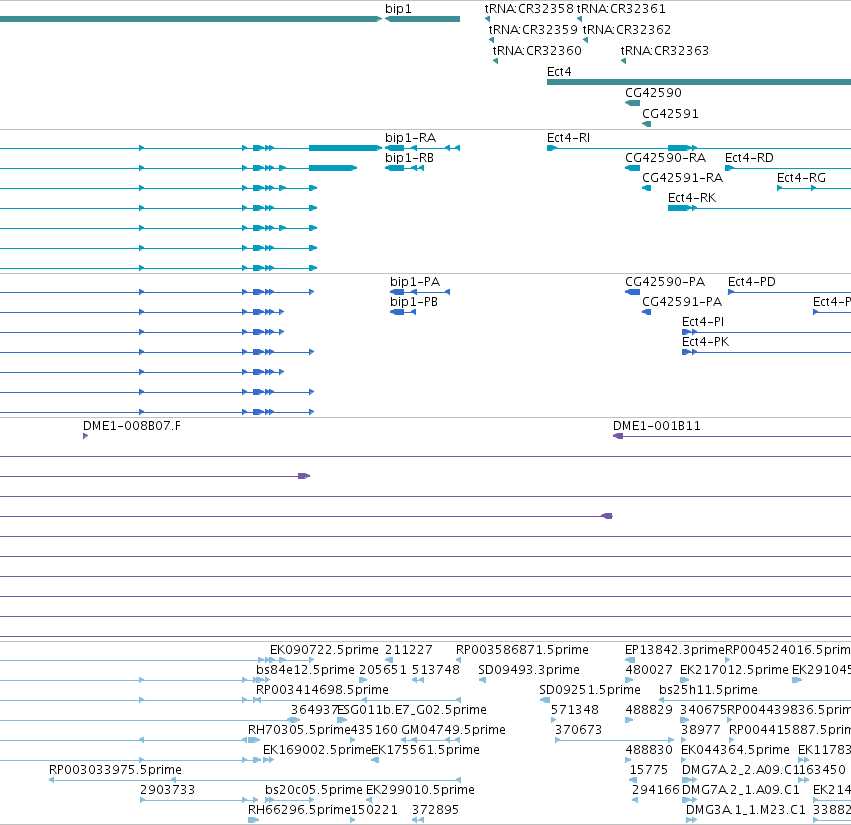Open the tRNA:CR32363 gene label

(664, 50)
